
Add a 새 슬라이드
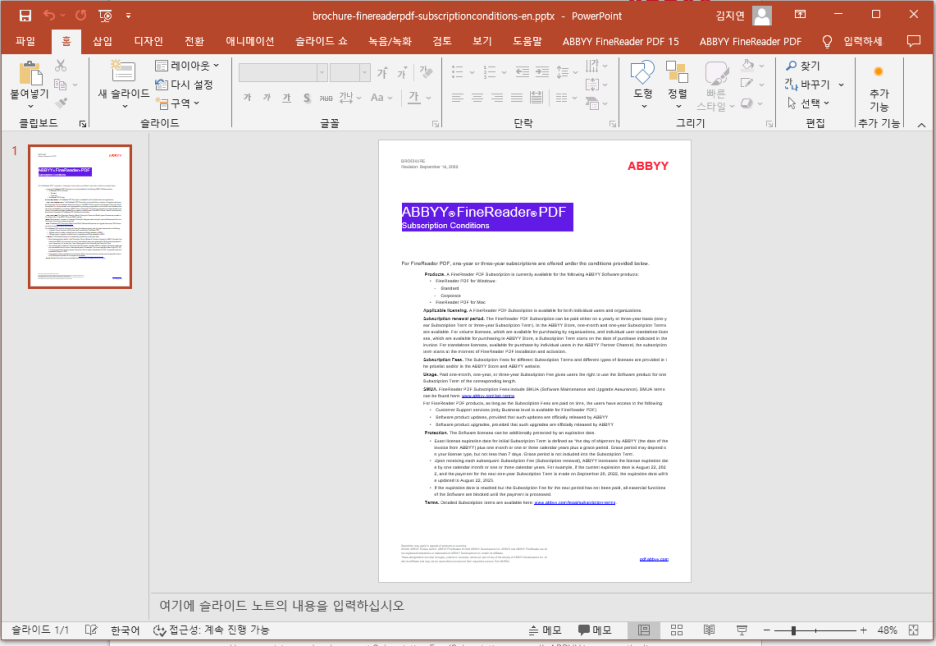pyautogui.click(x=124, y=82)
